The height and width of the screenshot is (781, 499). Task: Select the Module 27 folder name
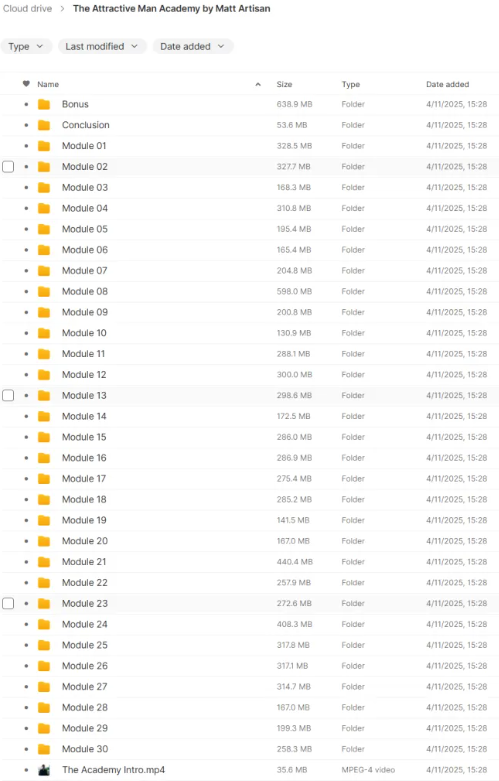[85, 687]
